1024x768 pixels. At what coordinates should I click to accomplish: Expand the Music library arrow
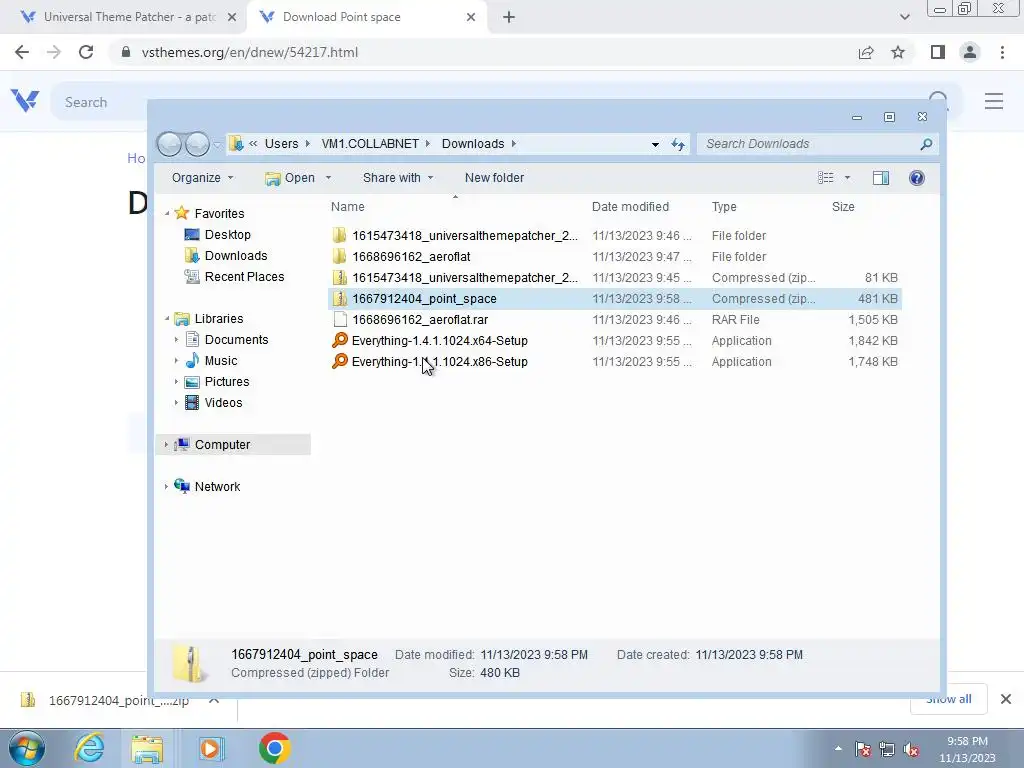coord(176,360)
